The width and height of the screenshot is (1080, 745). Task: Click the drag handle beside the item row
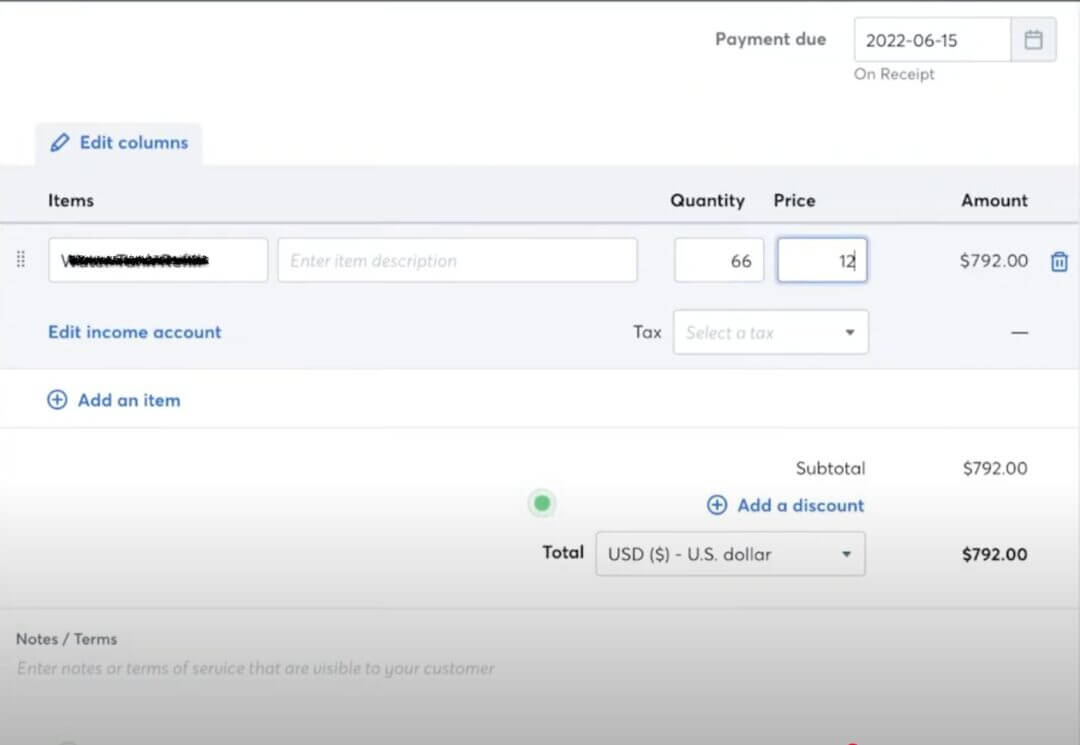20,260
